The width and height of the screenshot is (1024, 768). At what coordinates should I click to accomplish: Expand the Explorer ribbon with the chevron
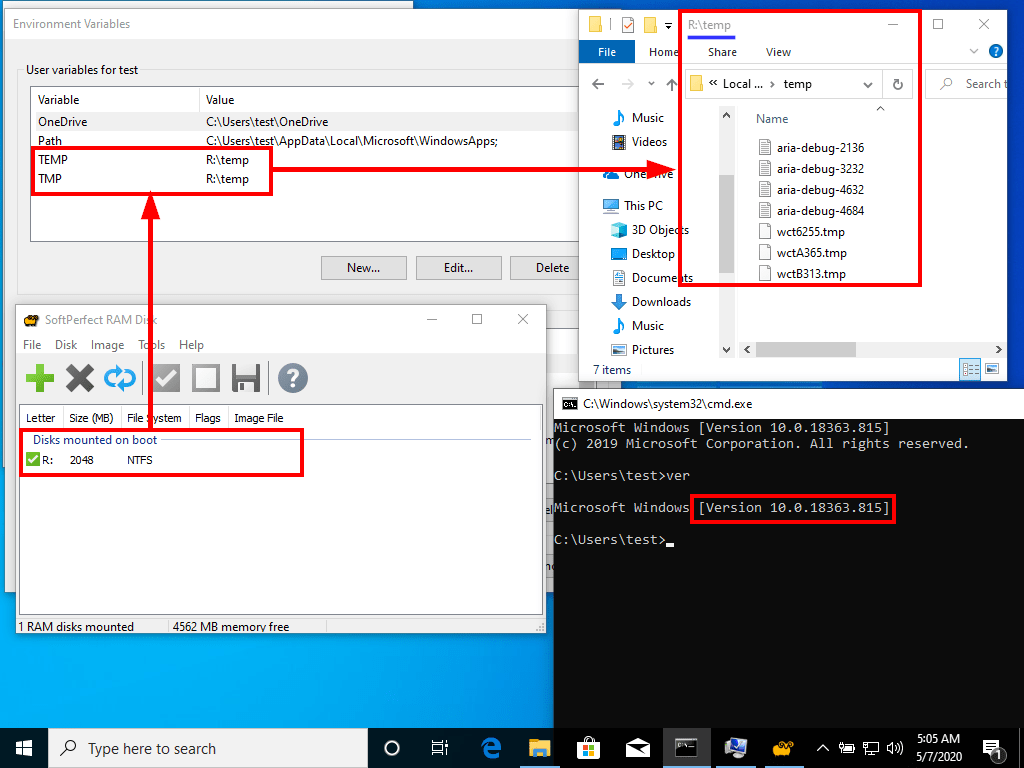(974, 51)
